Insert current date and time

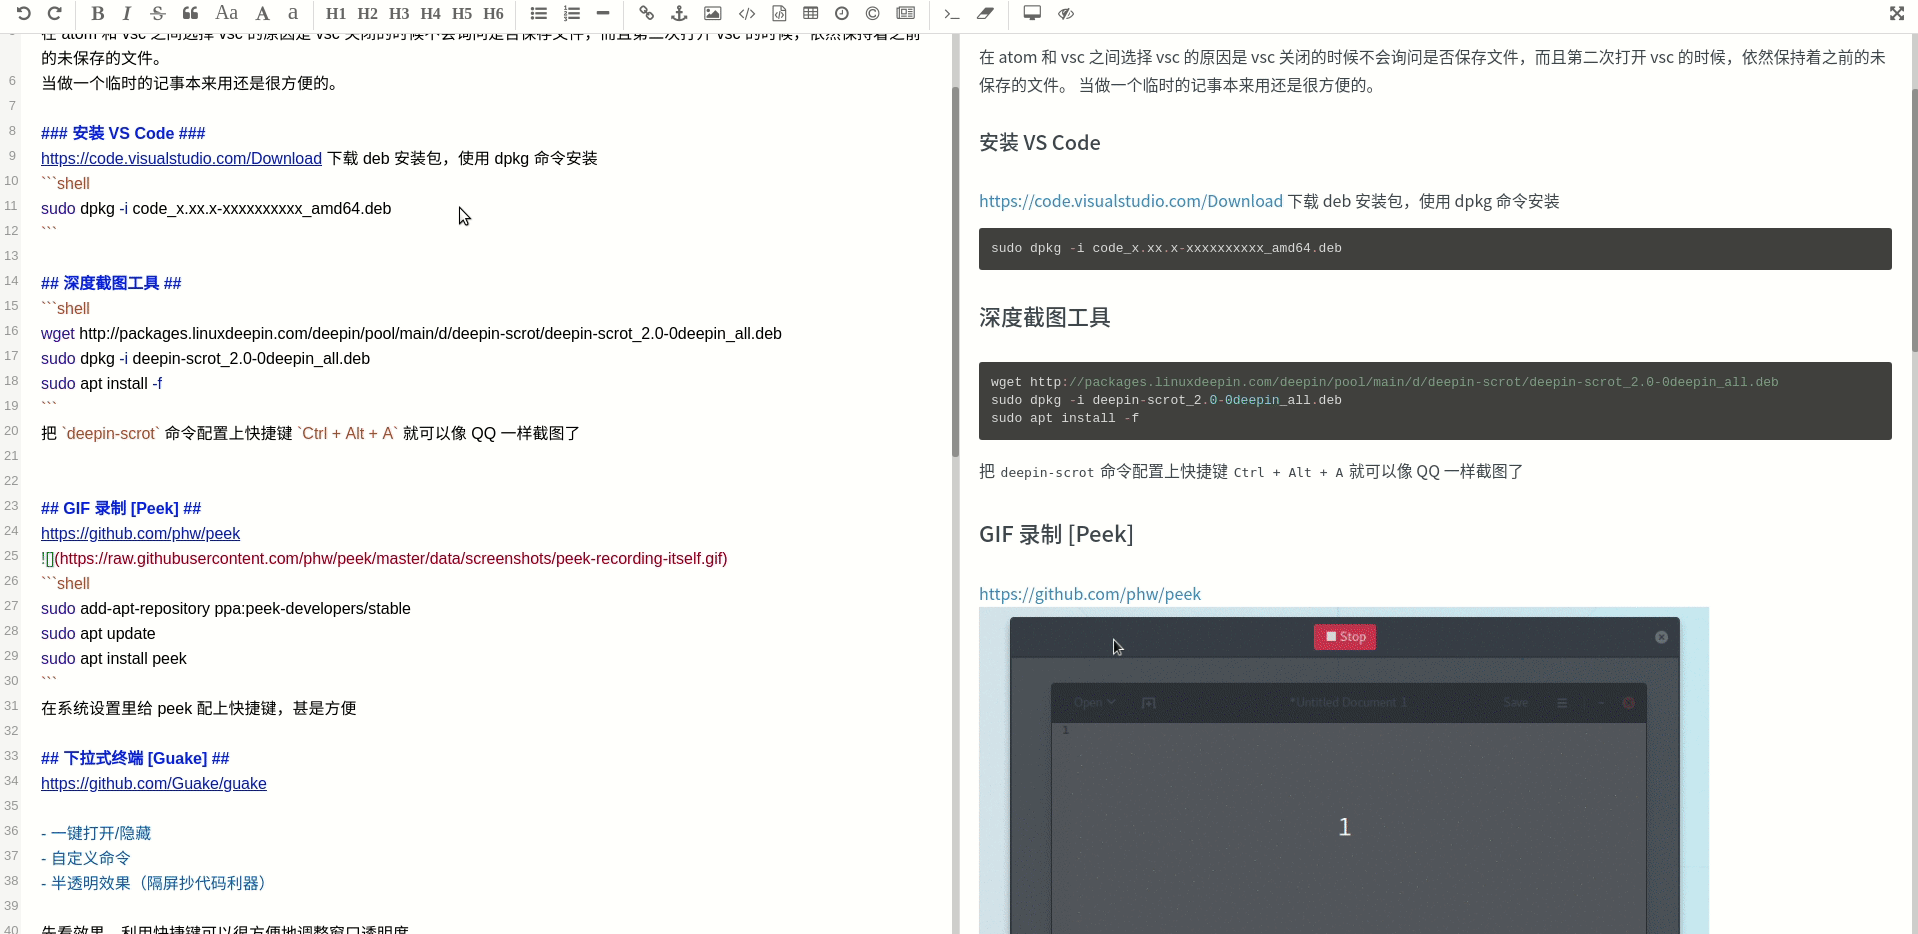(x=842, y=14)
